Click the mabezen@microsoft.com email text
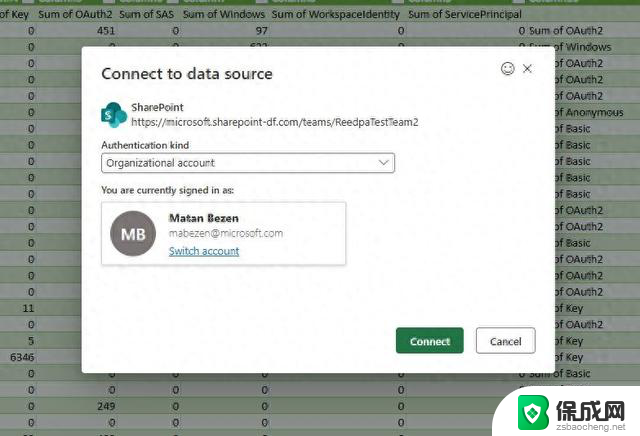Viewport: 640px width, 436px height. [226, 233]
